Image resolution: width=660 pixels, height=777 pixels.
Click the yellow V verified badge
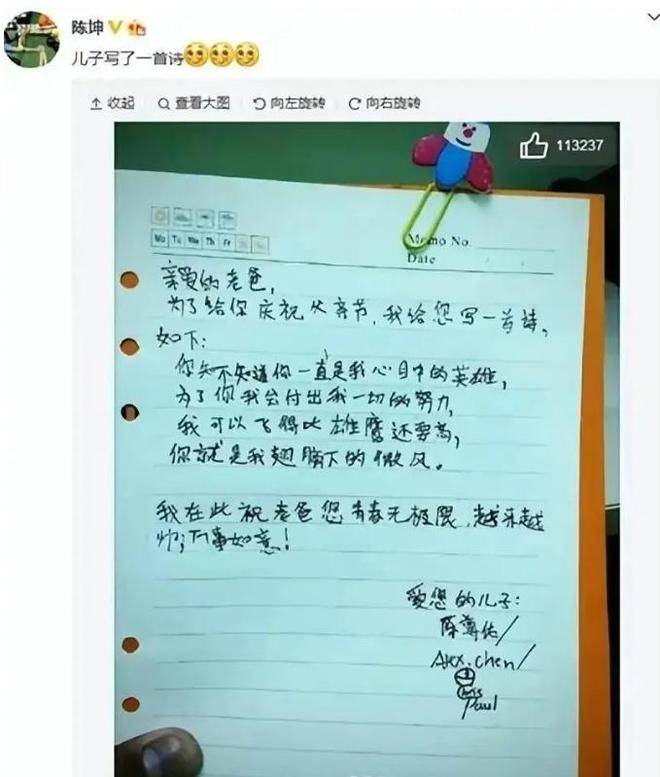tap(115, 28)
